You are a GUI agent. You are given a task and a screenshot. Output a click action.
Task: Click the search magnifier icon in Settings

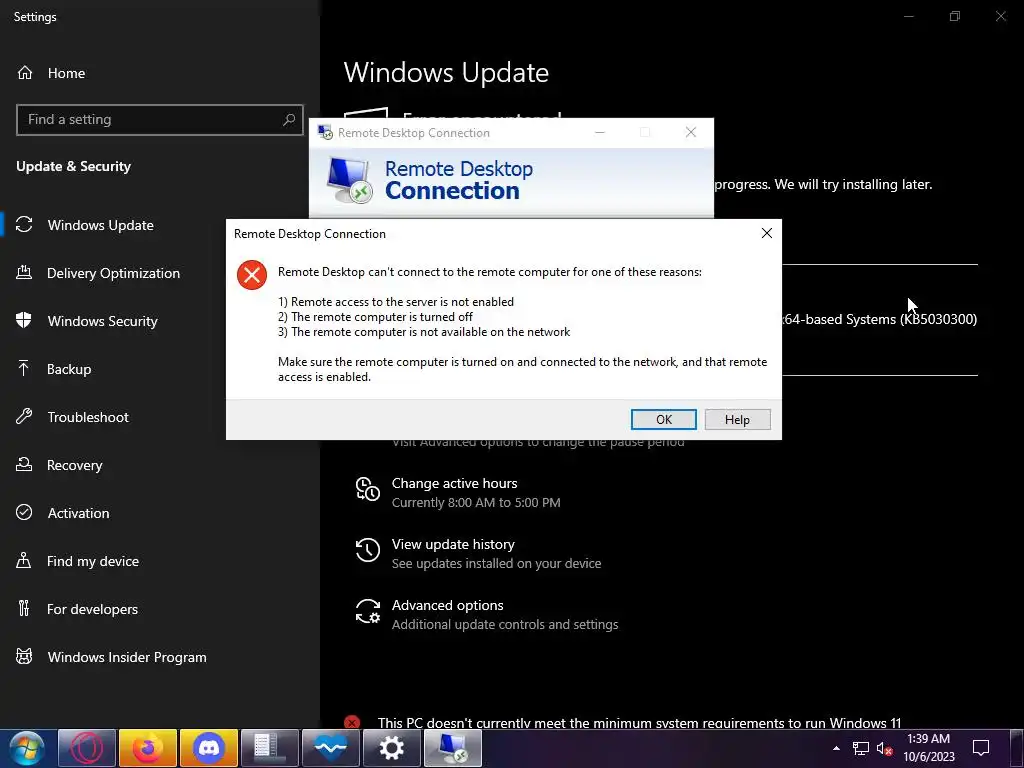pos(289,120)
